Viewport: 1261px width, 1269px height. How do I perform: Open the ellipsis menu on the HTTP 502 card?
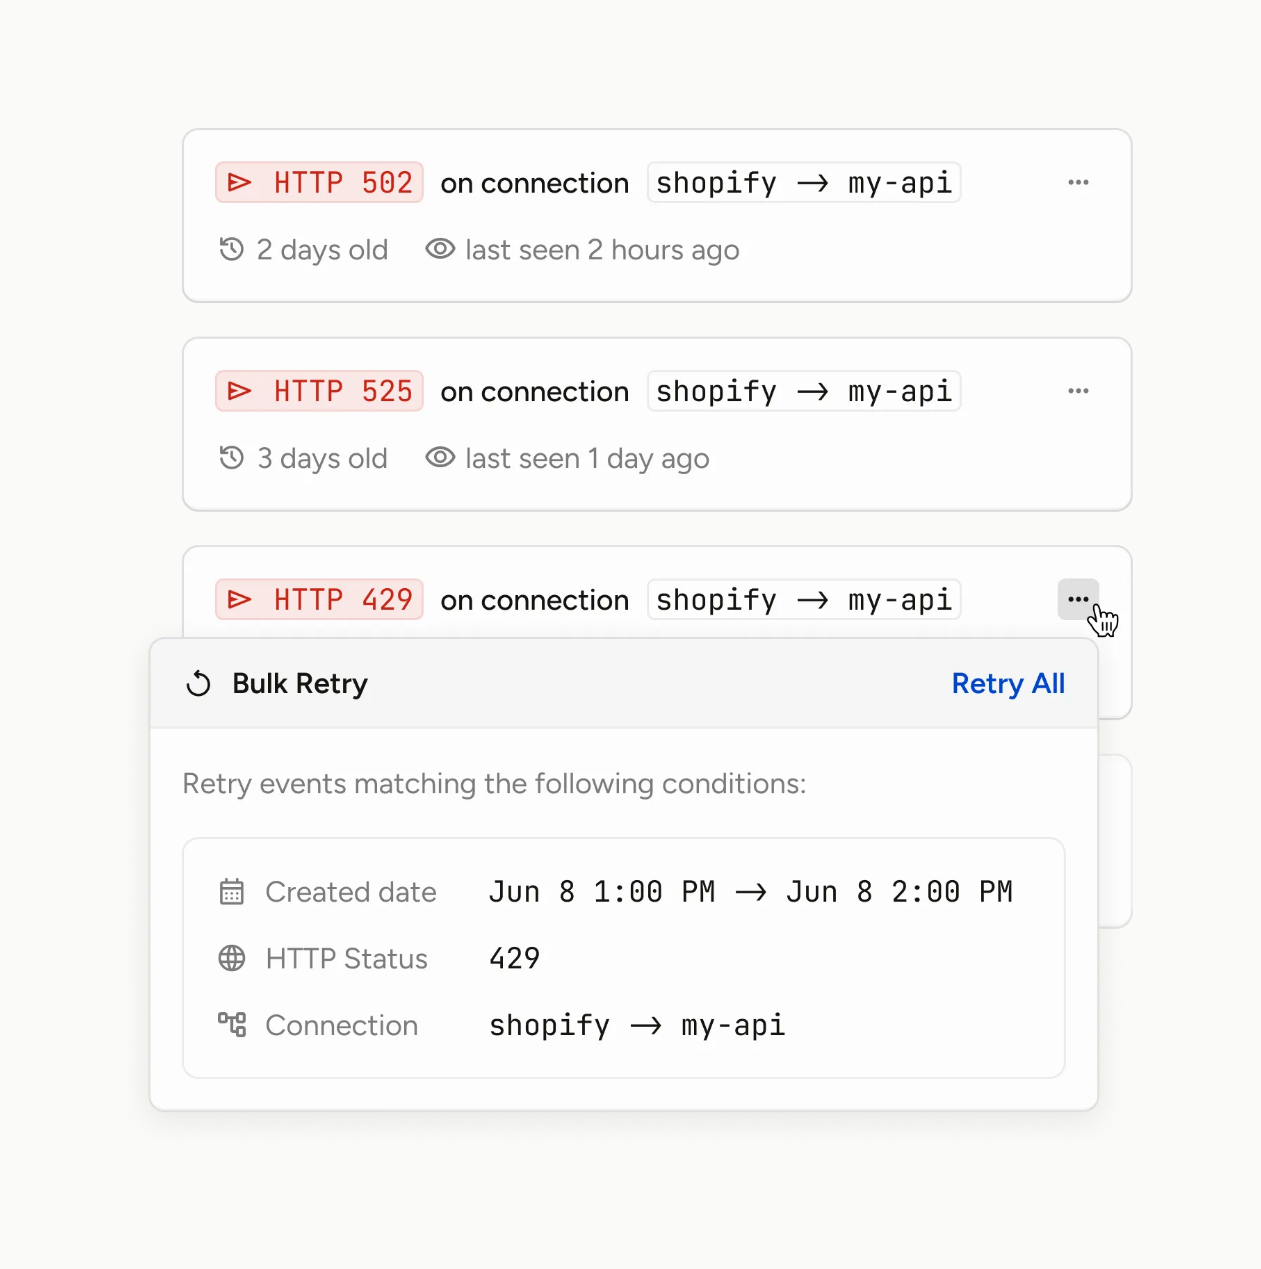coord(1078,182)
